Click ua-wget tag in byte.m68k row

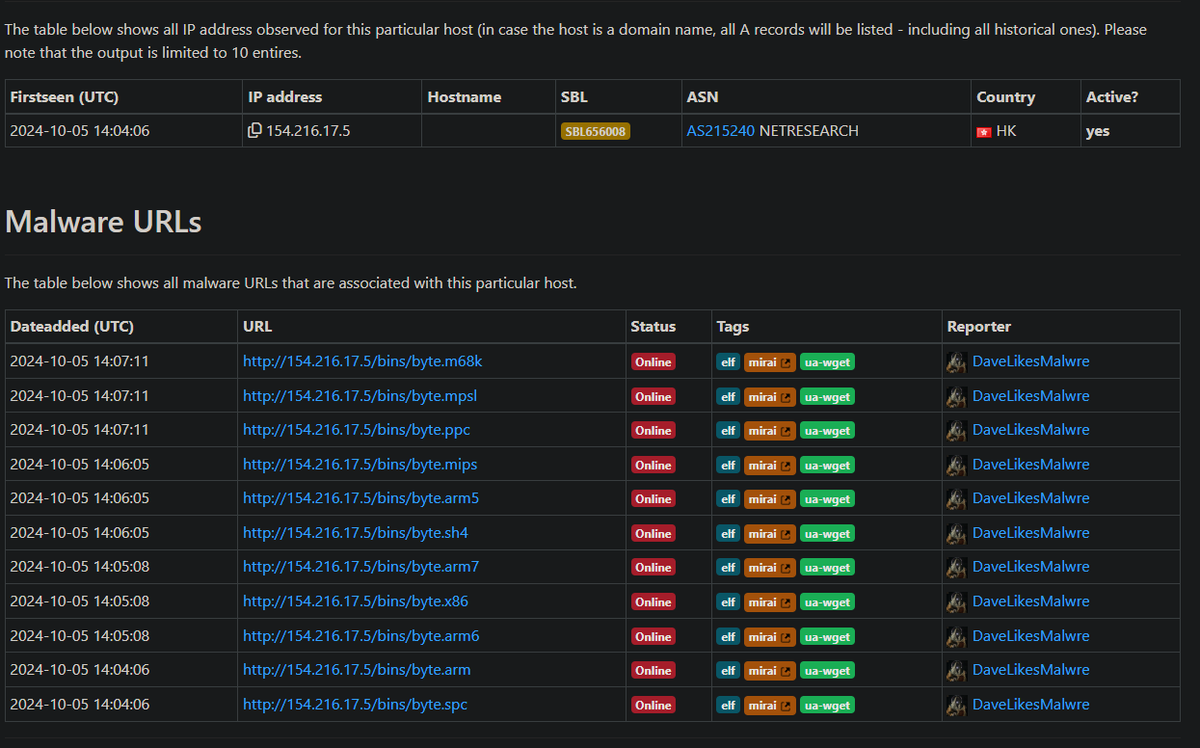click(x=827, y=362)
